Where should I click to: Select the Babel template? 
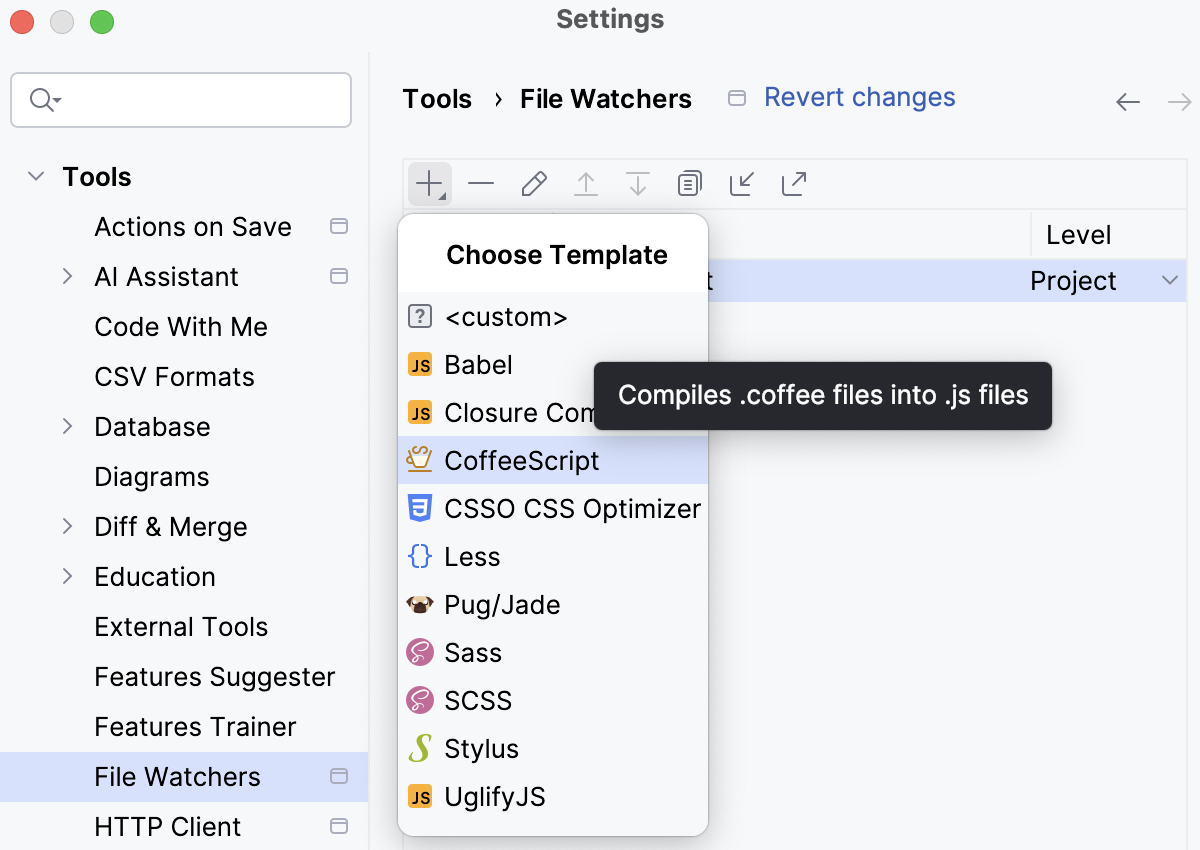(476, 365)
